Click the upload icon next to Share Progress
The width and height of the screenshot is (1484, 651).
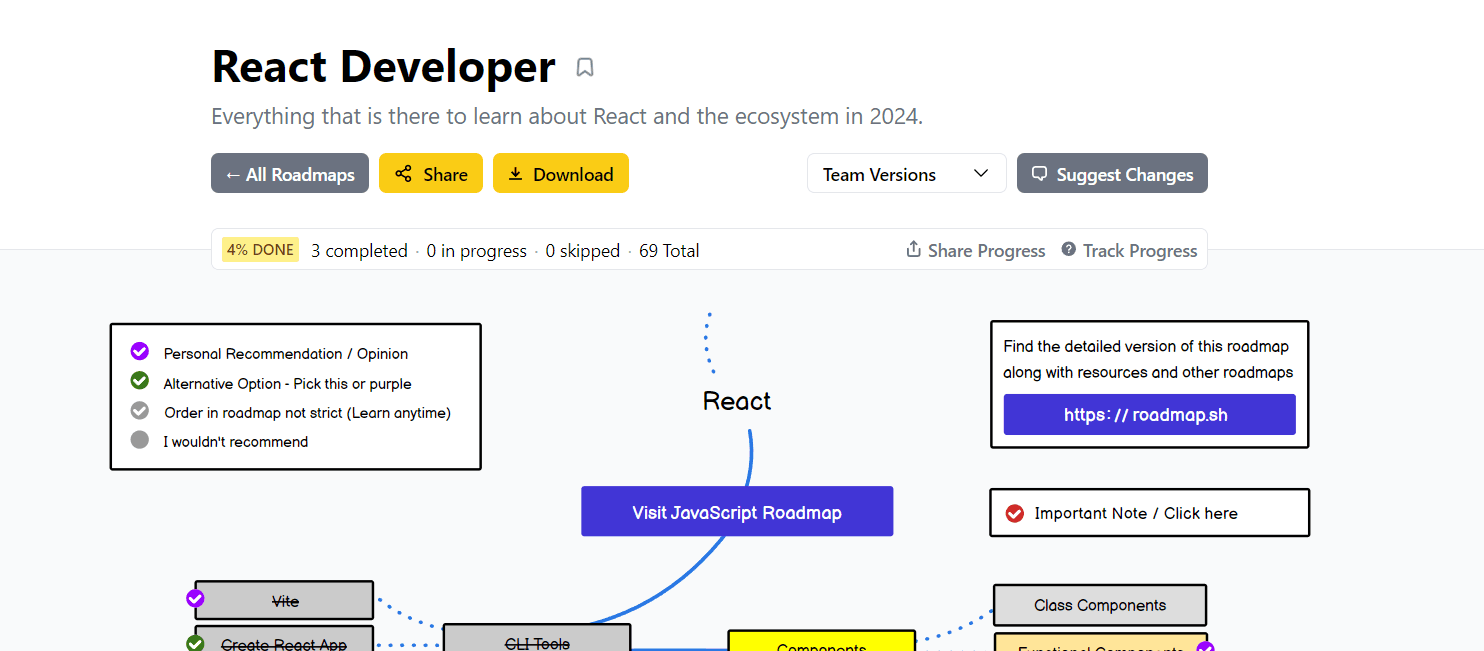tap(913, 250)
